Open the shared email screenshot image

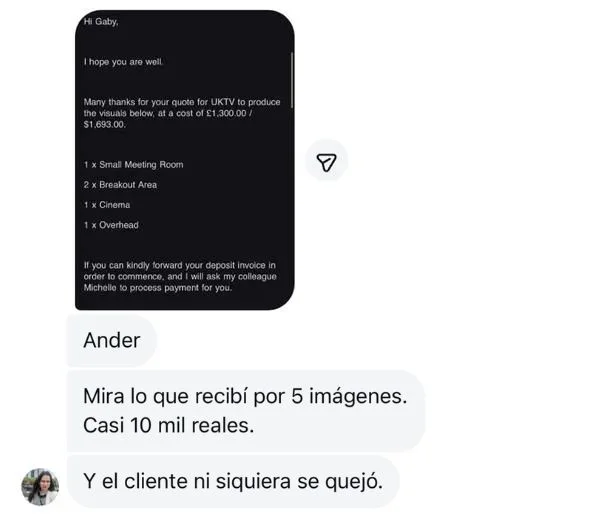pos(185,160)
